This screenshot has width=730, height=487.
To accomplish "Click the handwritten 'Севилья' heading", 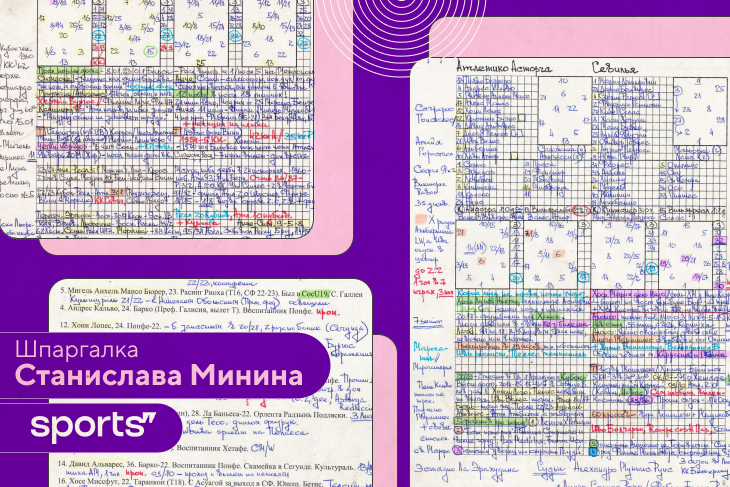I will click(x=615, y=68).
